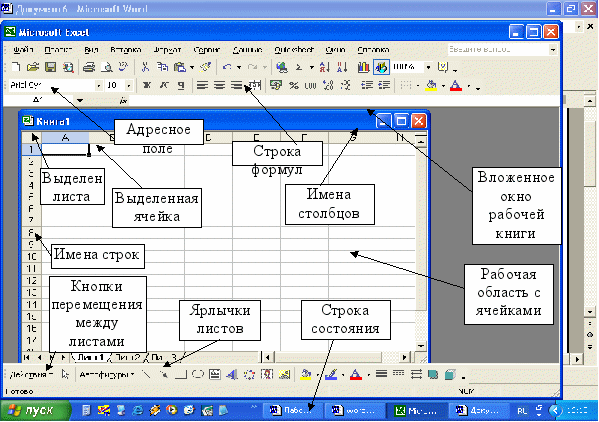Click the AutoSum sigma icon
The height and width of the screenshot is (422, 599).
[299, 67]
